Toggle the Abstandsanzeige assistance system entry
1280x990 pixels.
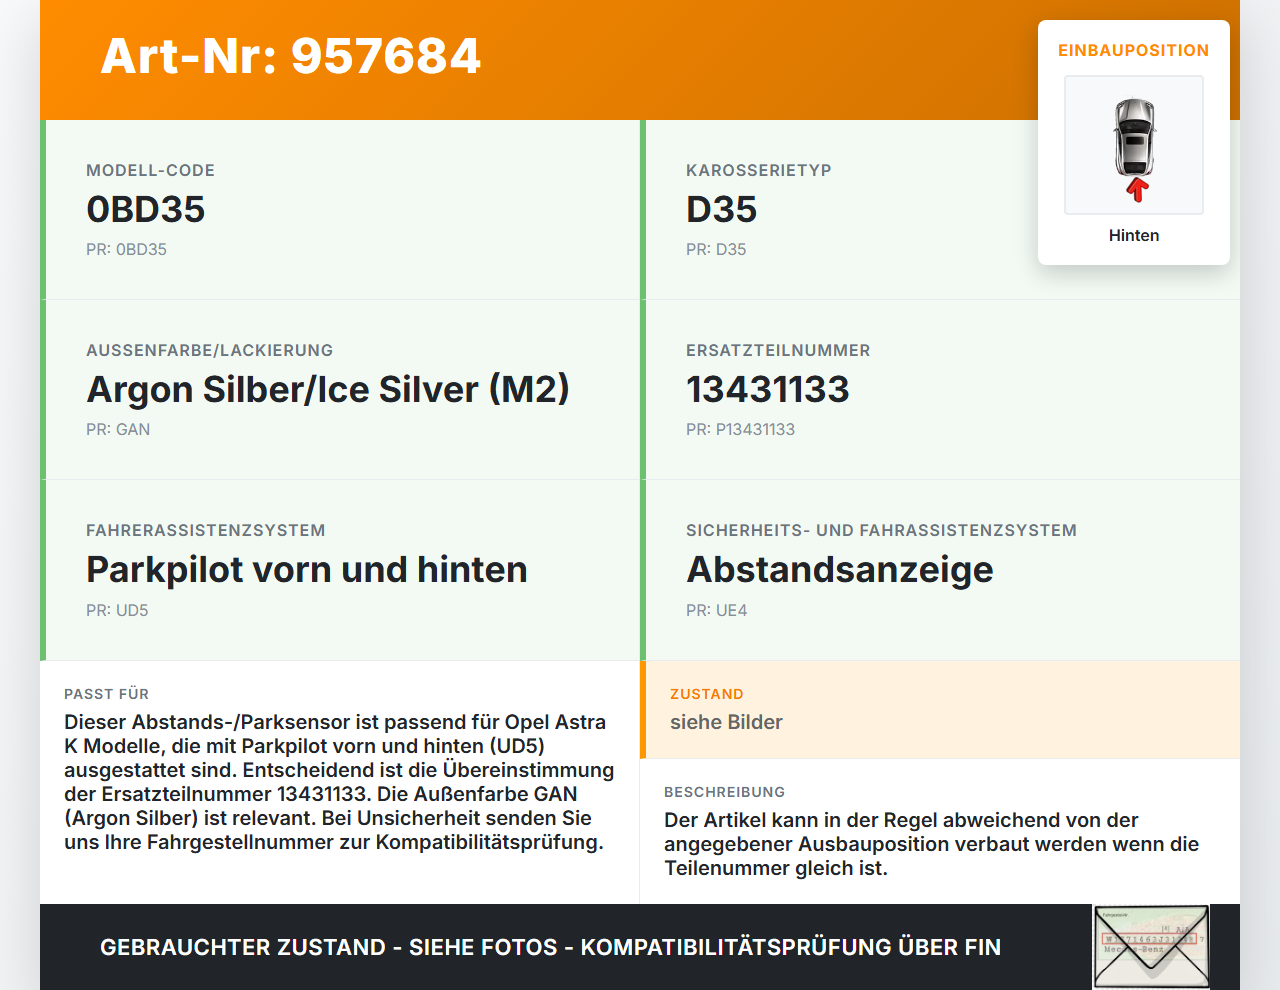coord(839,569)
